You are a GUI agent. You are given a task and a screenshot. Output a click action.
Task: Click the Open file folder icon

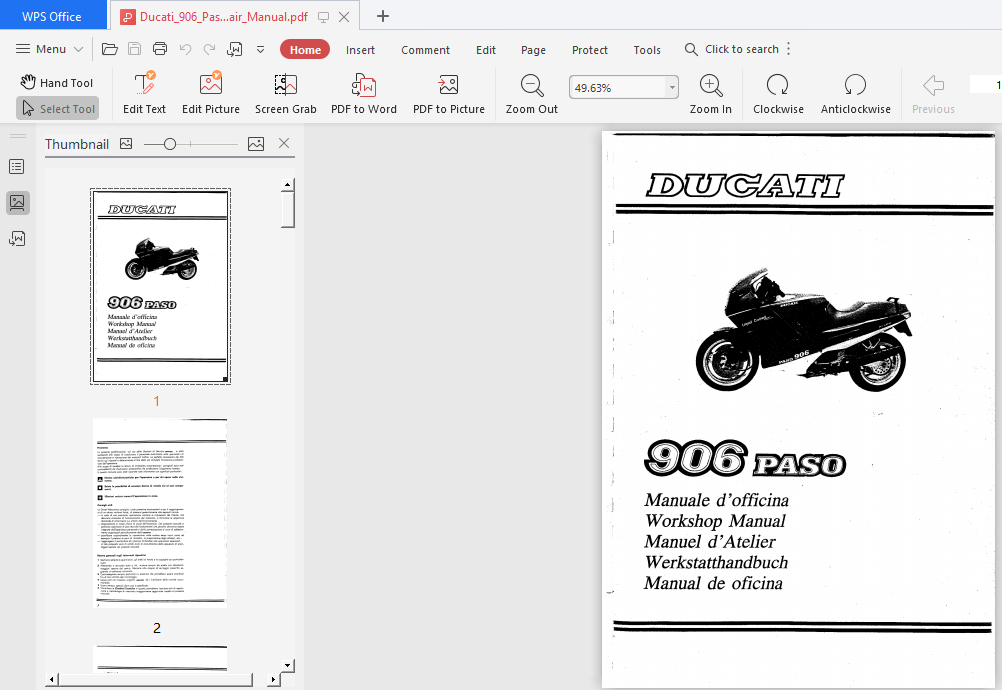[x=110, y=49]
